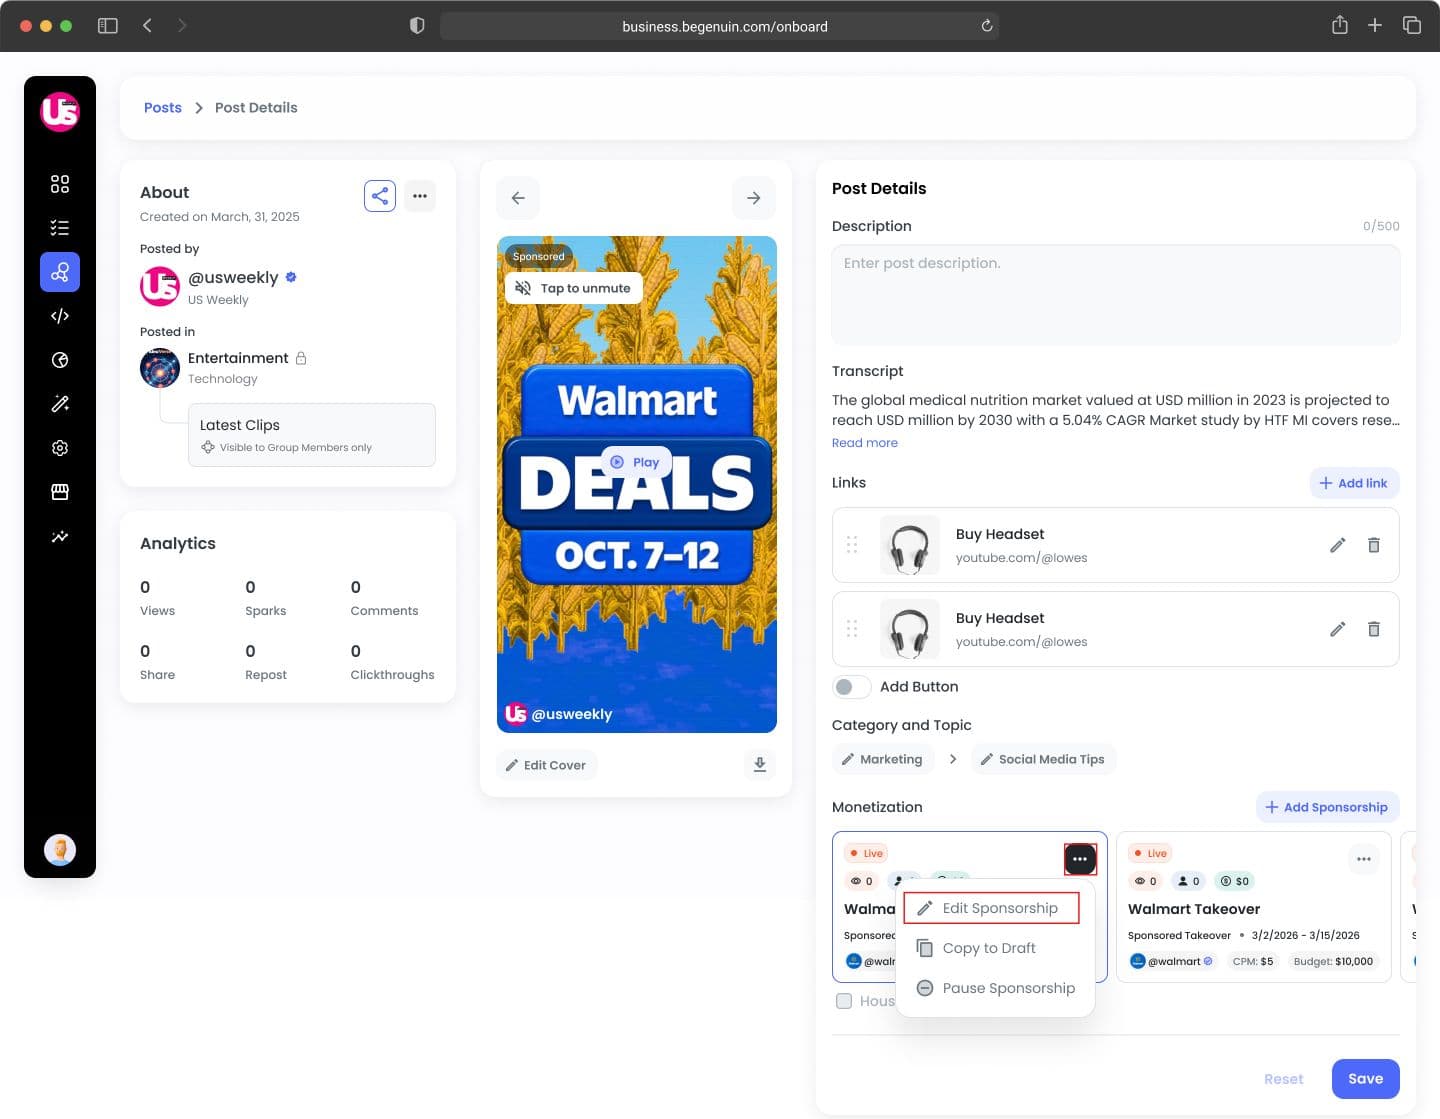Select the Latest Clips group box

pyautogui.click(x=312, y=435)
